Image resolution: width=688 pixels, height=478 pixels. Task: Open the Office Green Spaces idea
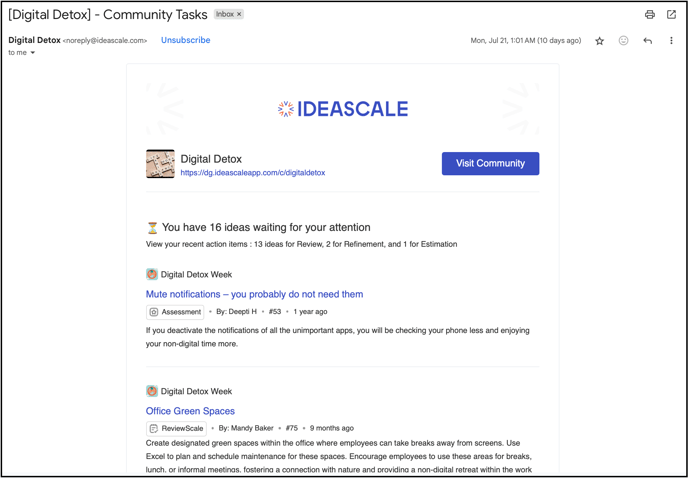tap(190, 411)
